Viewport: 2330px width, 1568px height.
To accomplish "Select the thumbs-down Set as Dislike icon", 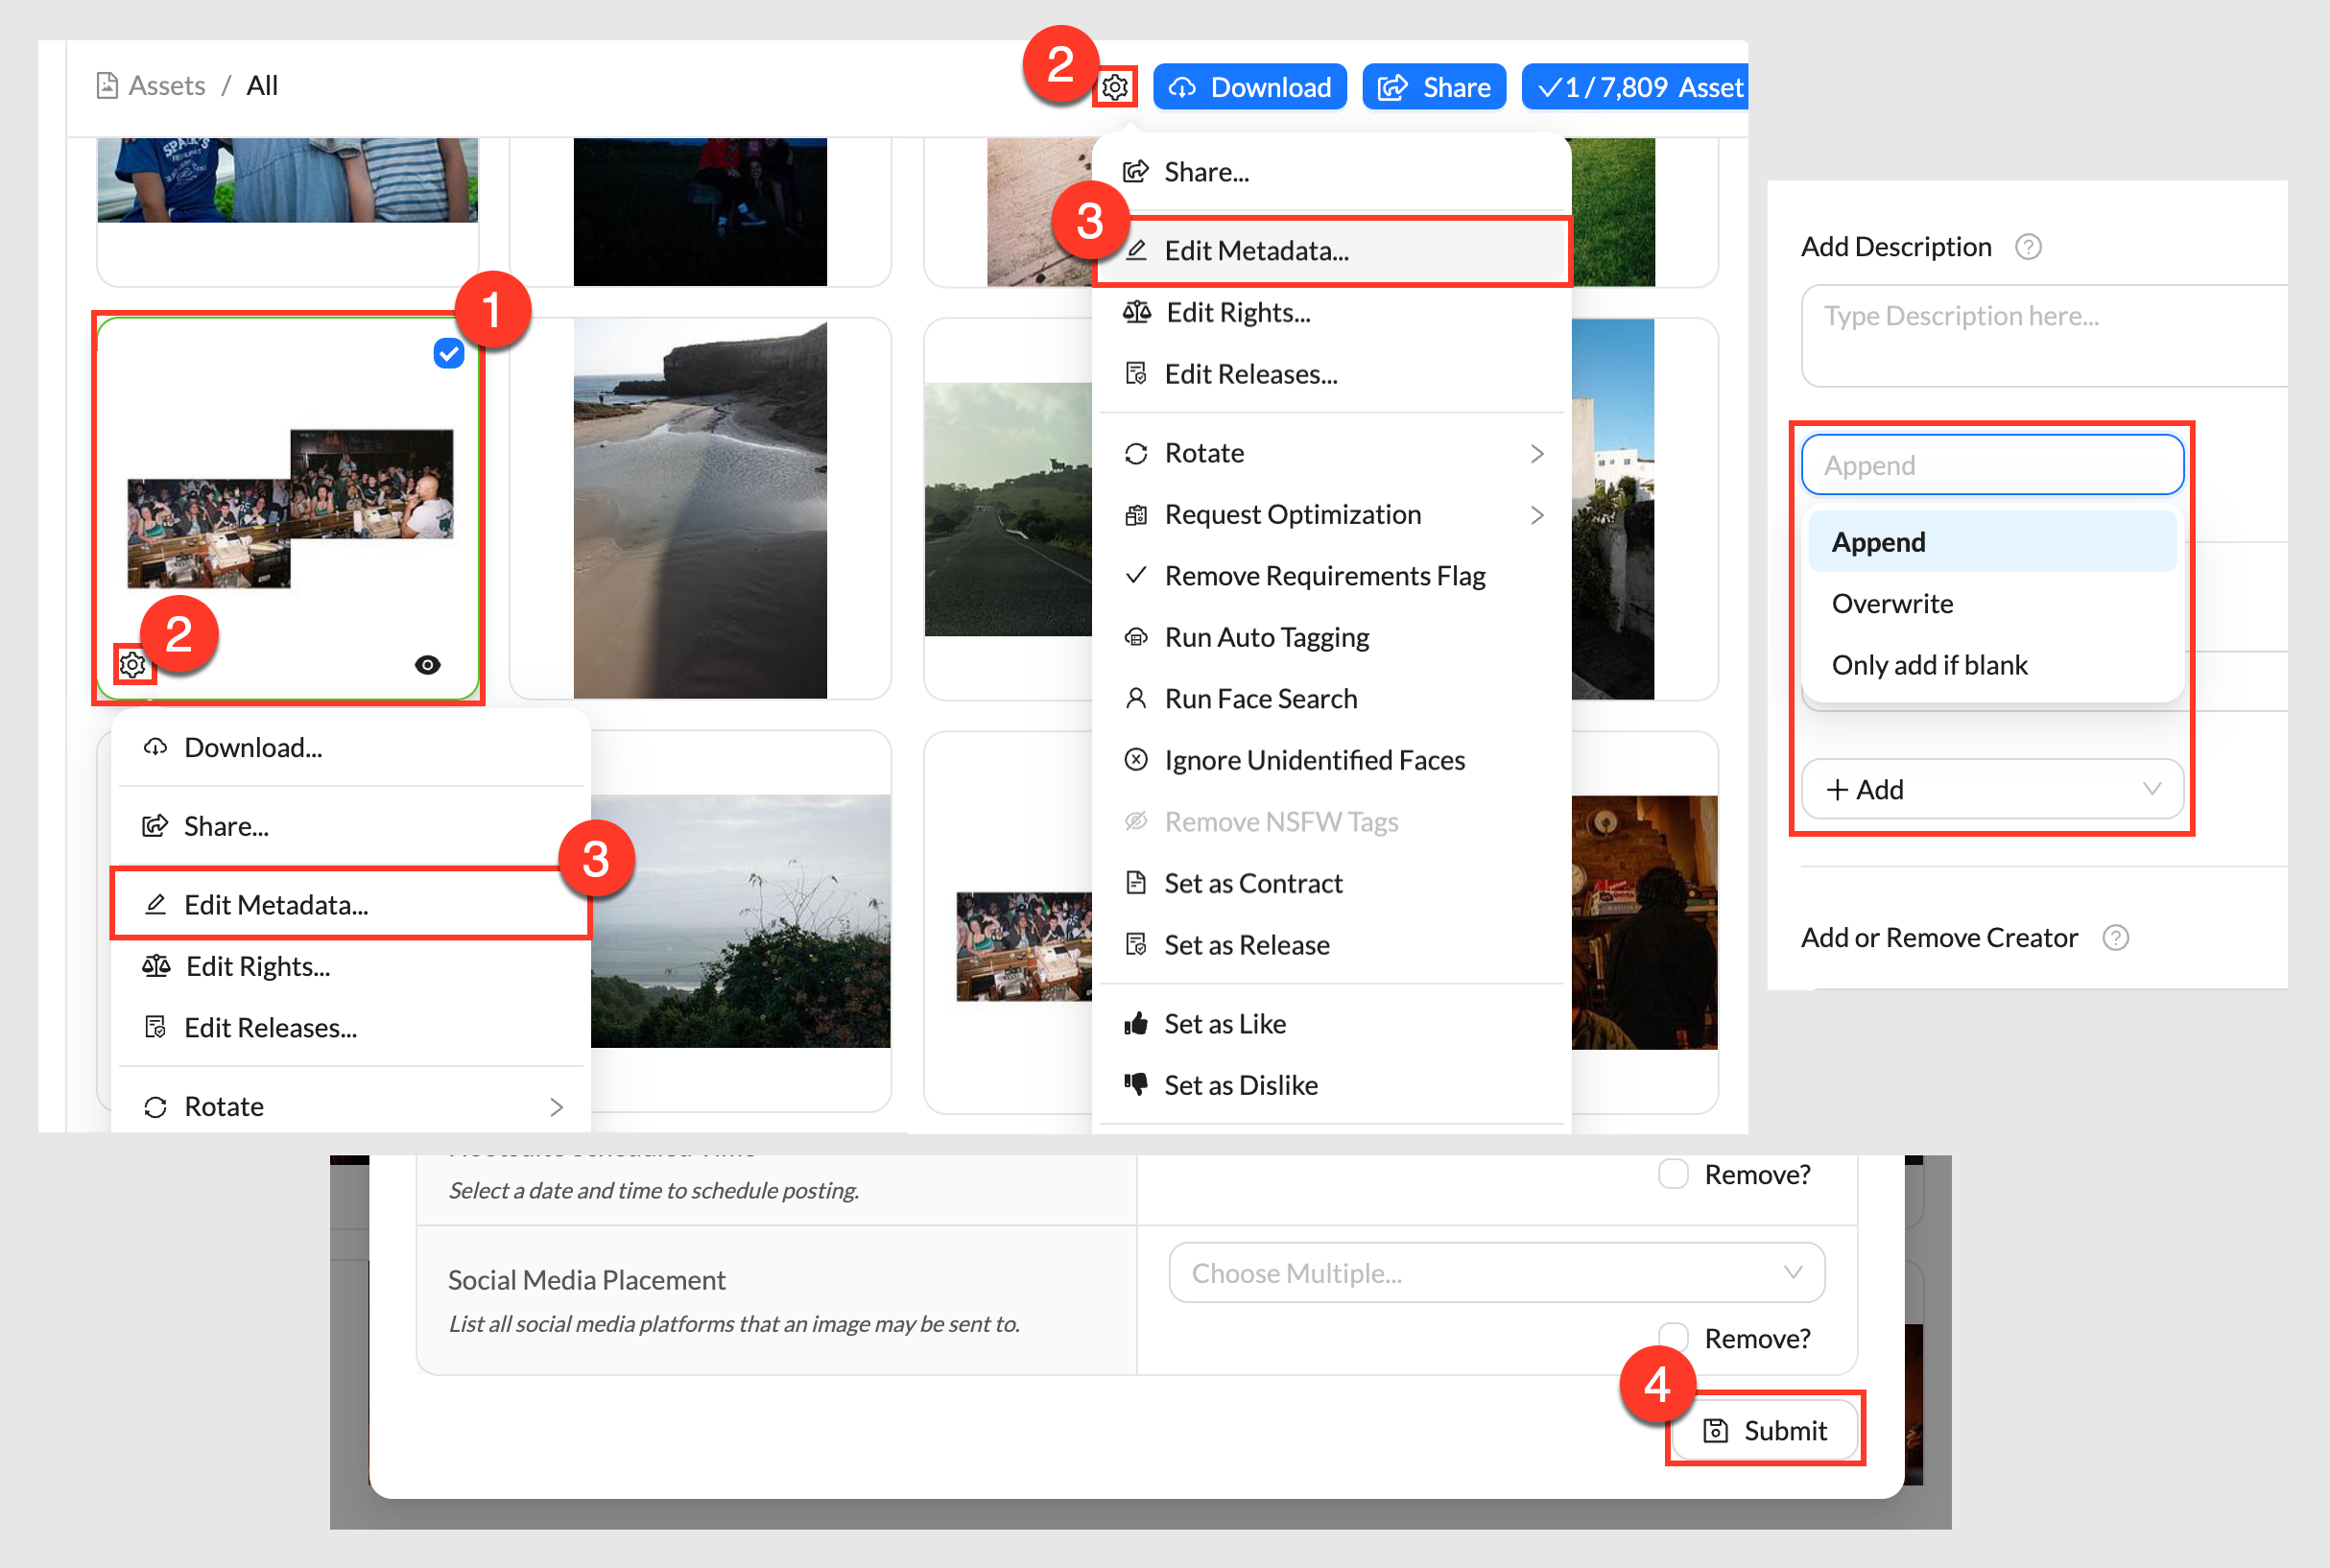I will [x=1137, y=1084].
